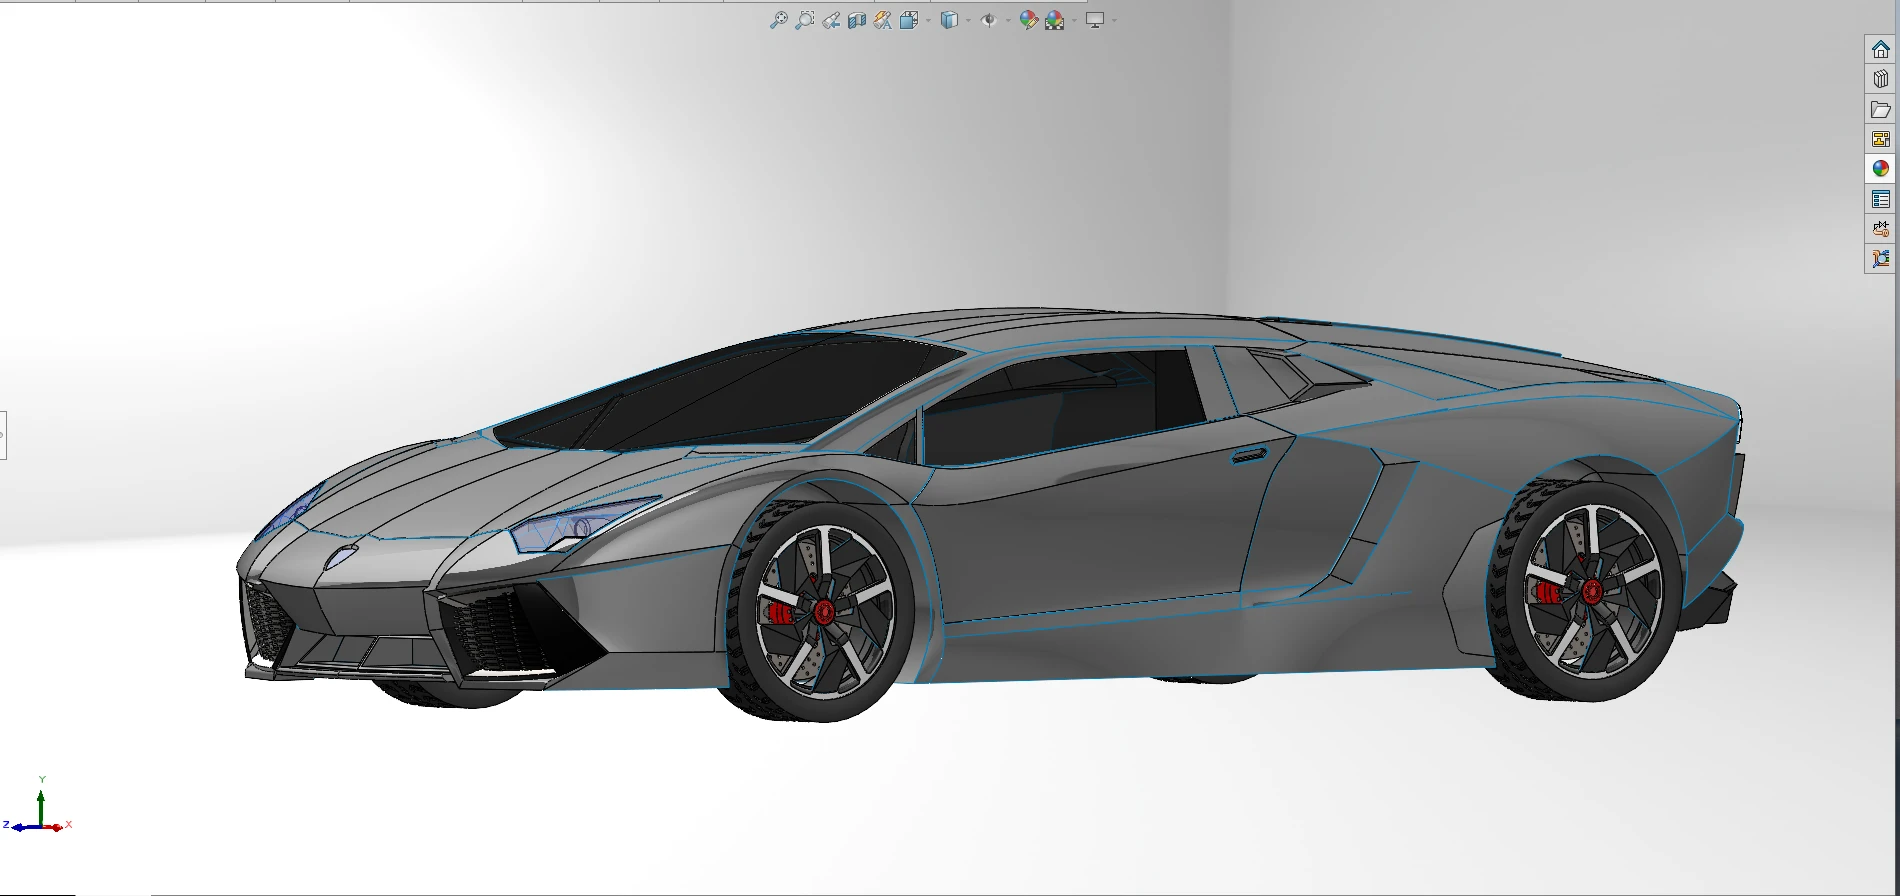1900x896 pixels.
Task: Open the View Settings monitor icon
Action: coord(1095,20)
